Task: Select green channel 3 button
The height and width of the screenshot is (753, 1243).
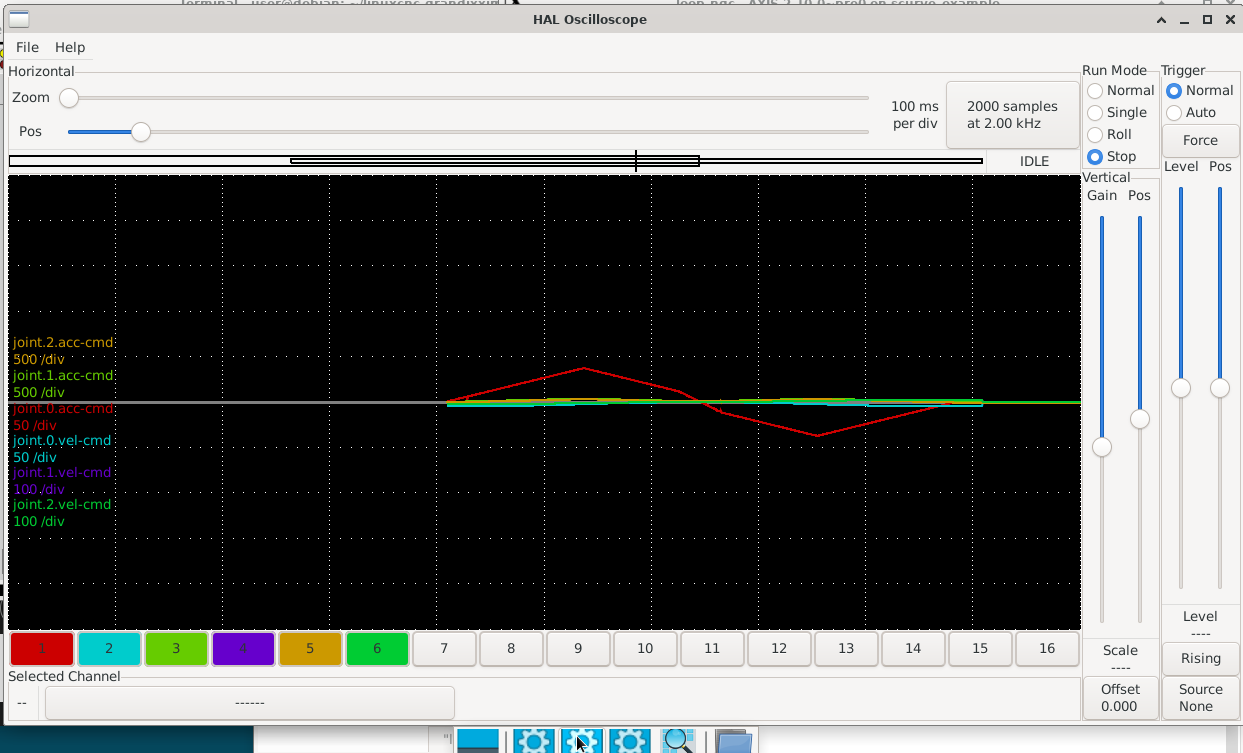Action: 176,649
